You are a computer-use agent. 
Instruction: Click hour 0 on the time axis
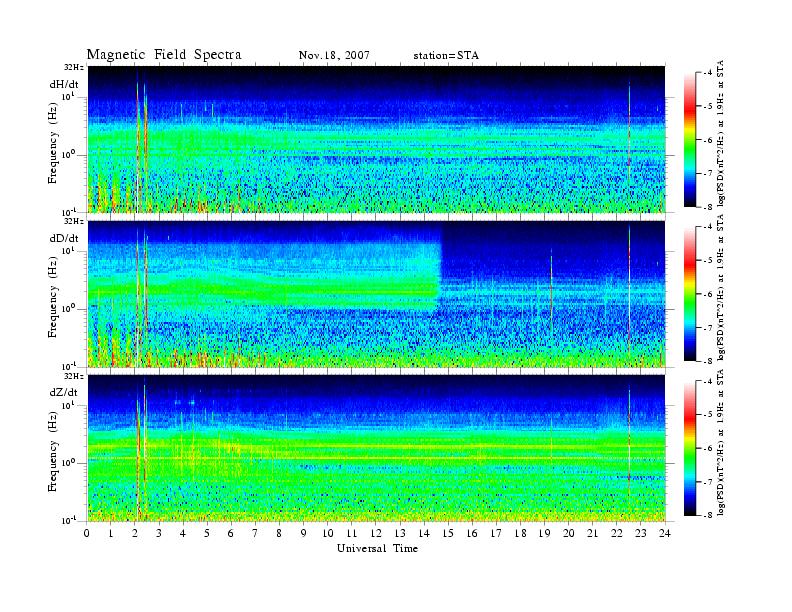[87, 533]
